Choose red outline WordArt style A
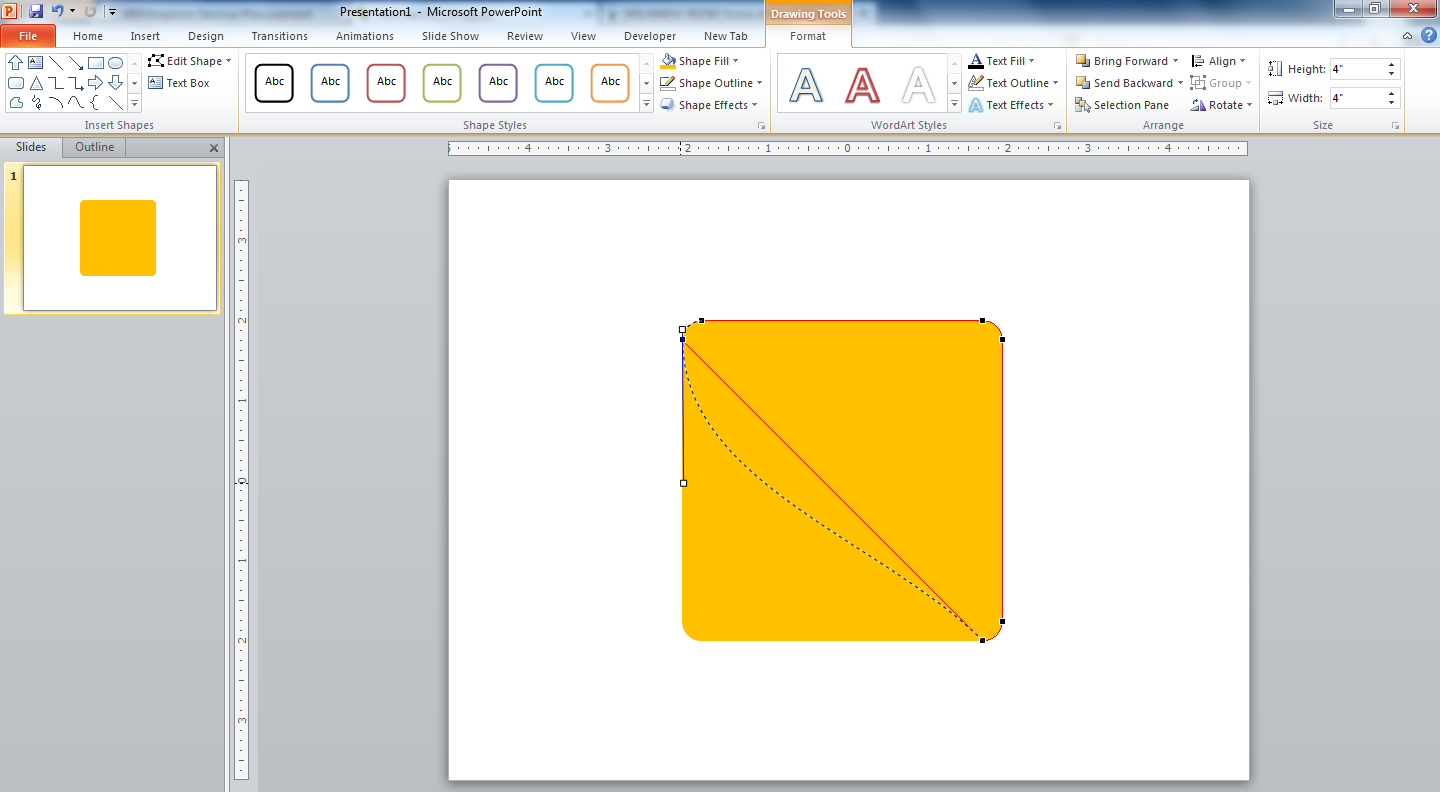Image resolution: width=1440 pixels, height=792 pixels. (x=862, y=85)
